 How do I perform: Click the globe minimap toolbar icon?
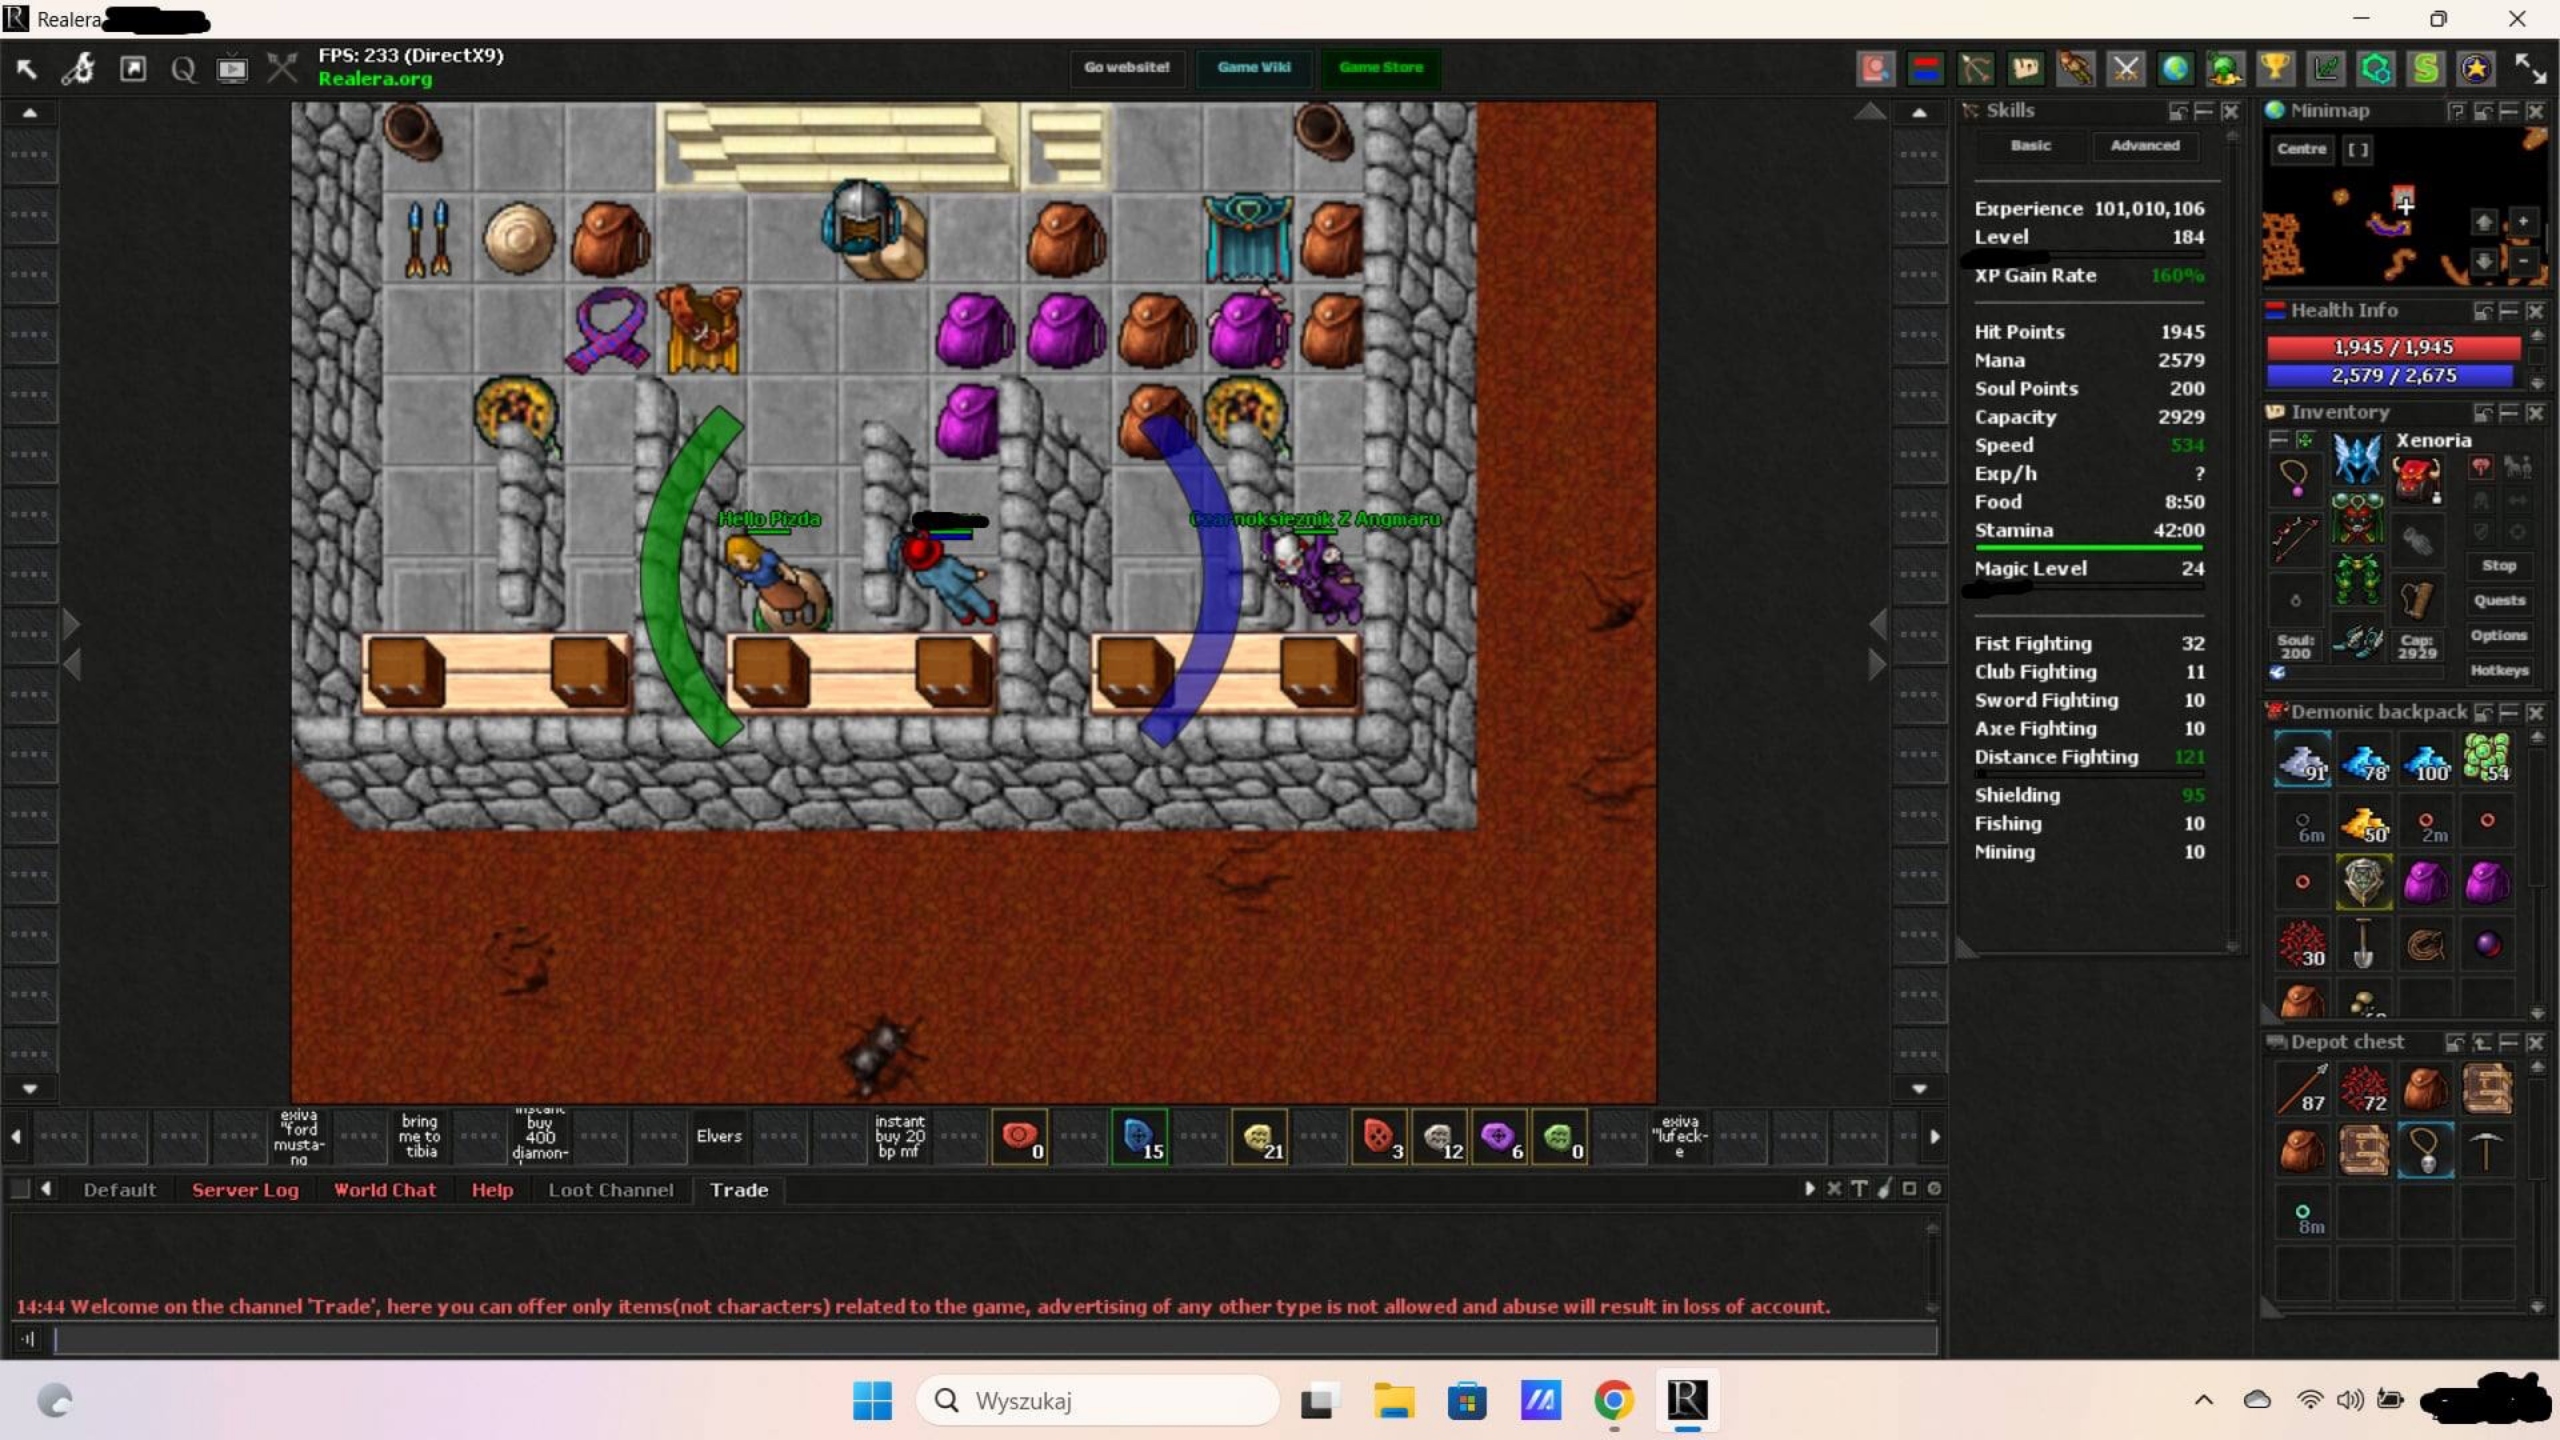click(2175, 68)
